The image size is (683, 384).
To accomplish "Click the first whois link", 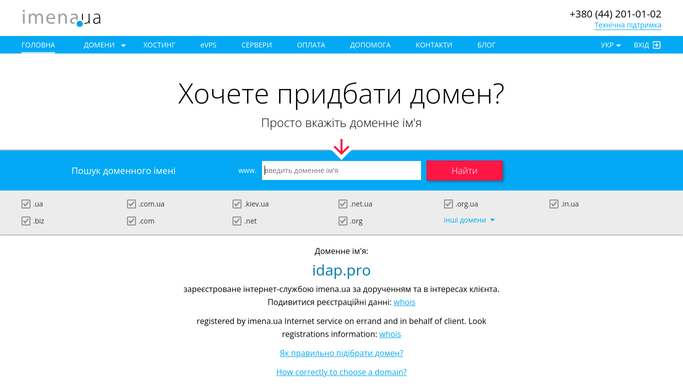I will pyautogui.click(x=404, y=302).
